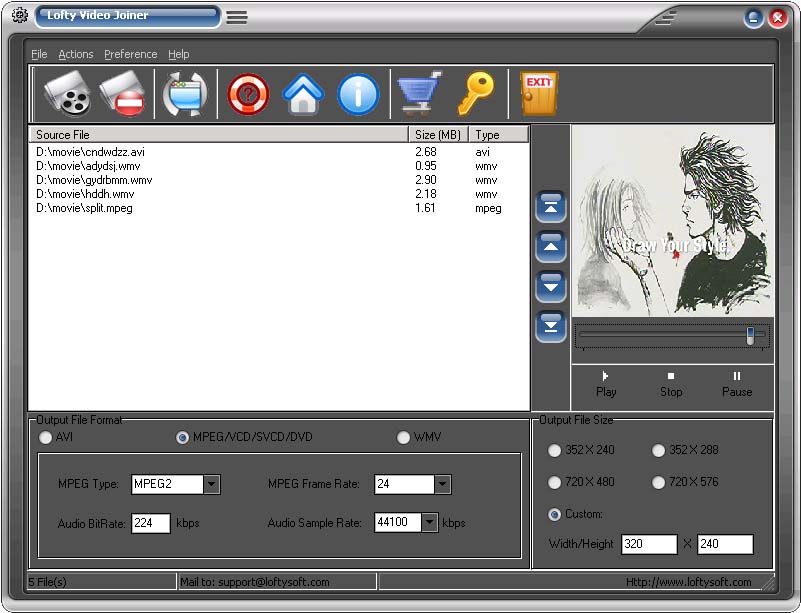Minimize window with the blue title button

(753, 18)
